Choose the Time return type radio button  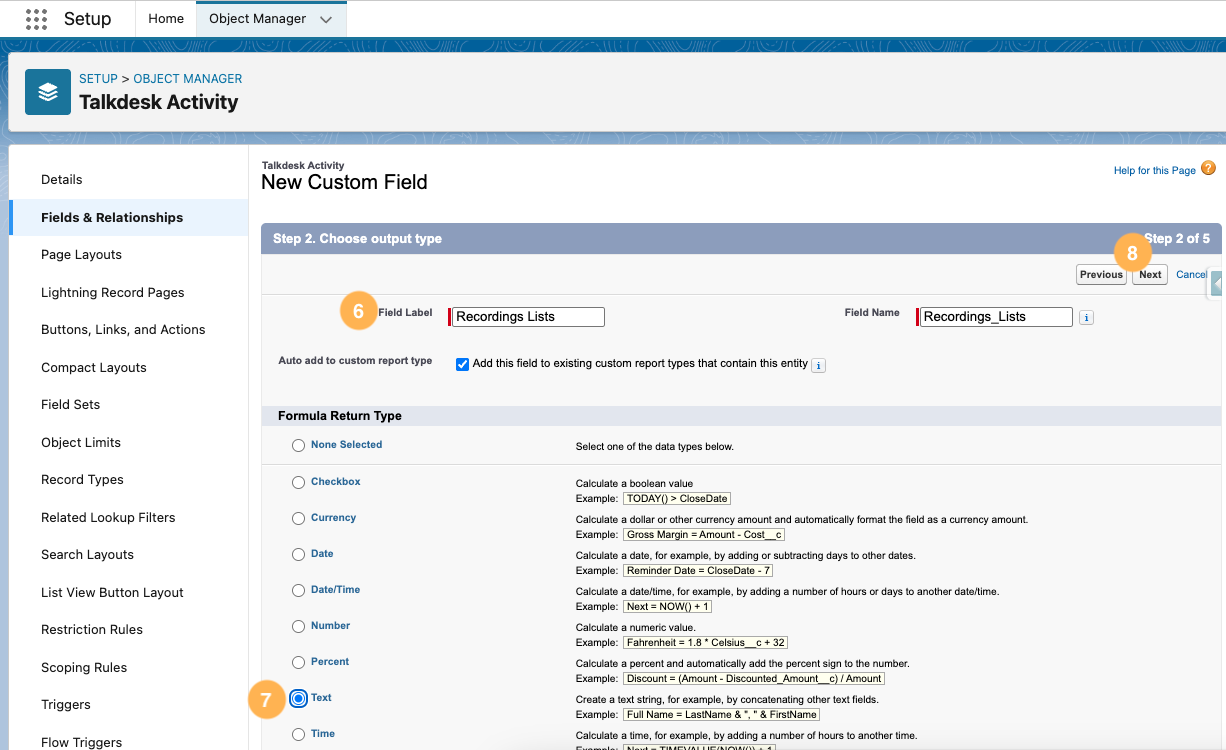click(298, 735)
